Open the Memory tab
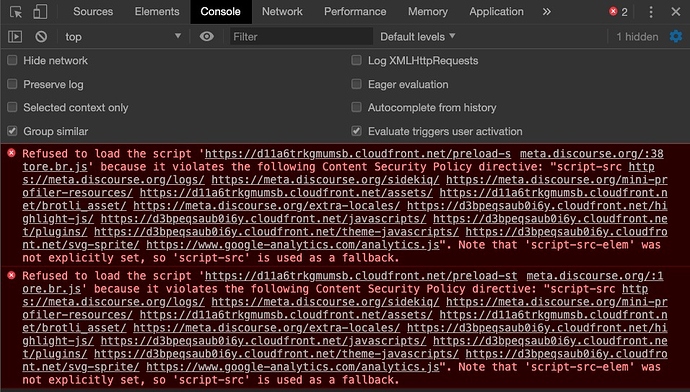690x392 pixels. 428,11
